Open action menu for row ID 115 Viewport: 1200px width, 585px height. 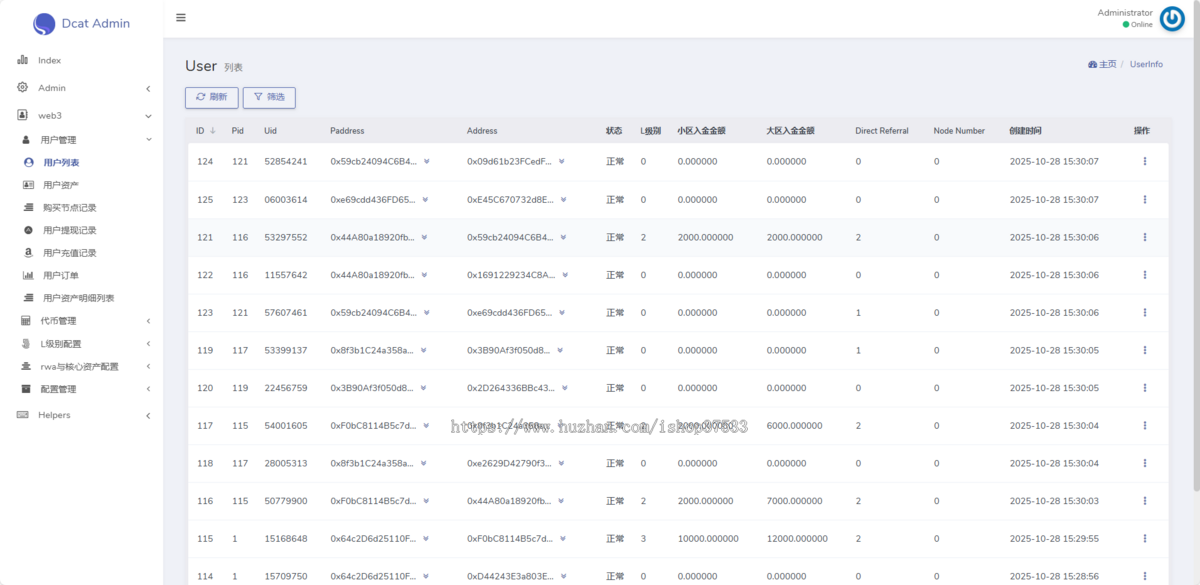[x=1144, y=538]
